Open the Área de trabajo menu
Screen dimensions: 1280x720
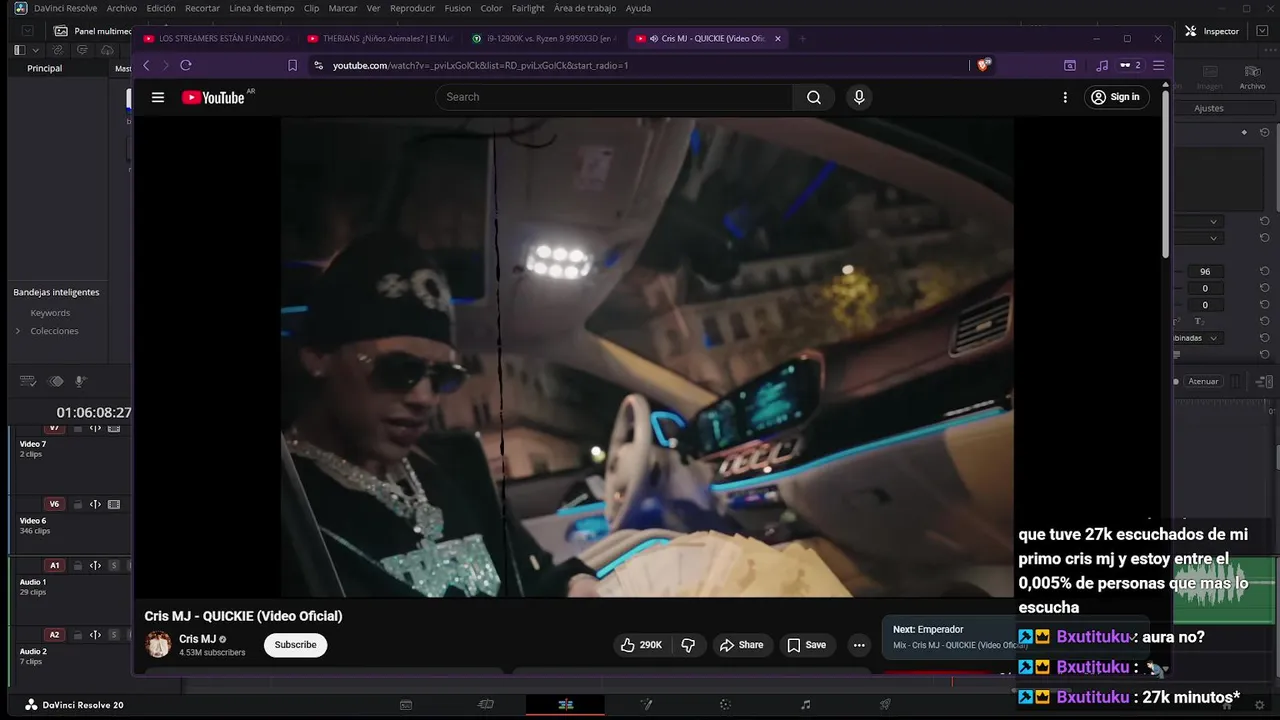(585, 8)
